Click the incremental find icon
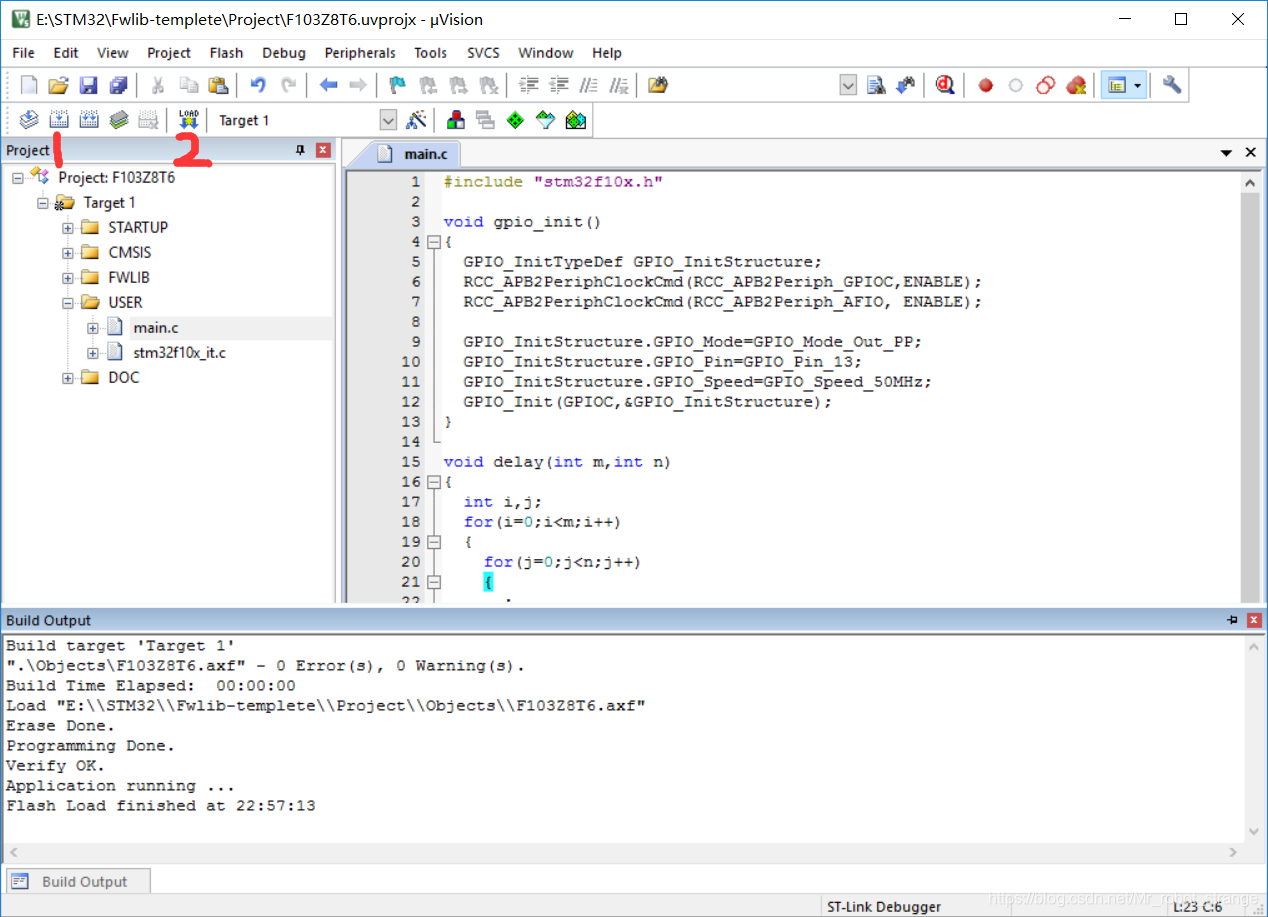This screenshot has width=1268, height=917. pyautogui.click(x=906, y=86)
